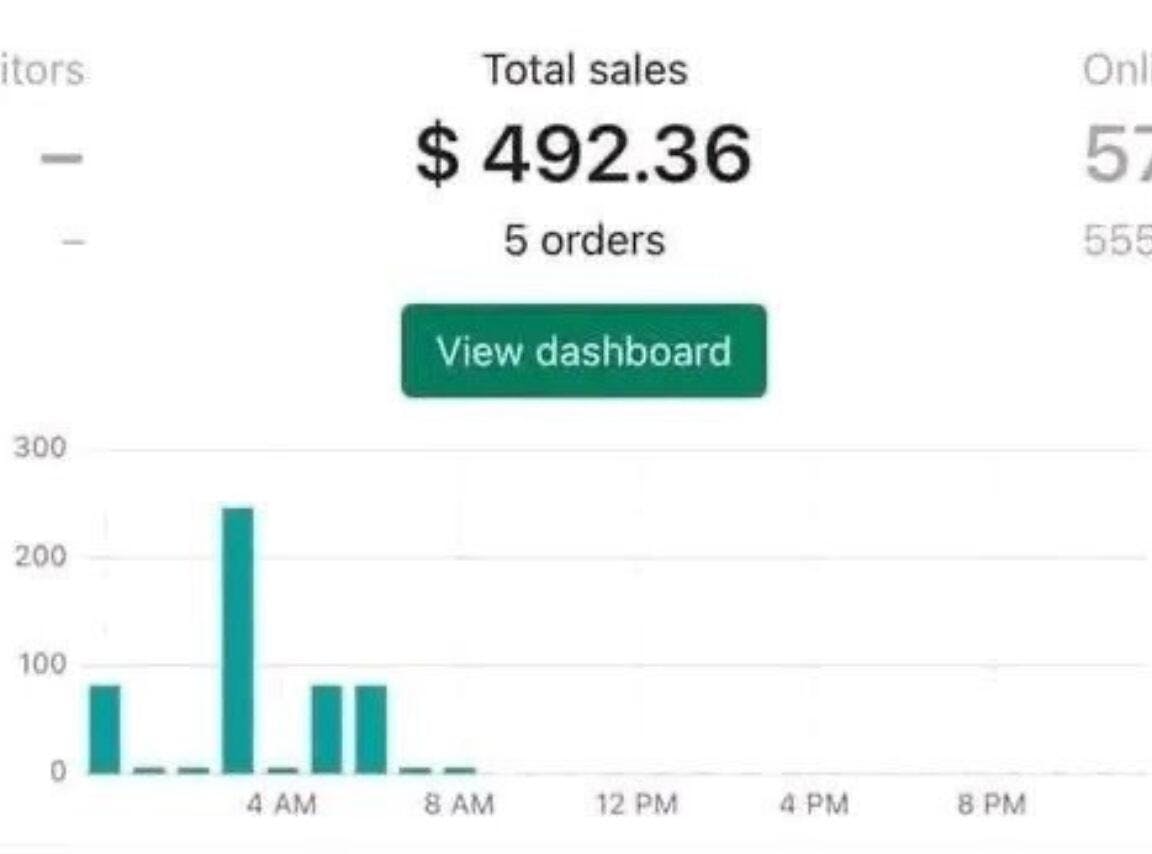The height and width of the screenshot is (854, 1152).
Task: Click the 300 y-axis value
Action: (x=40, y=448)
